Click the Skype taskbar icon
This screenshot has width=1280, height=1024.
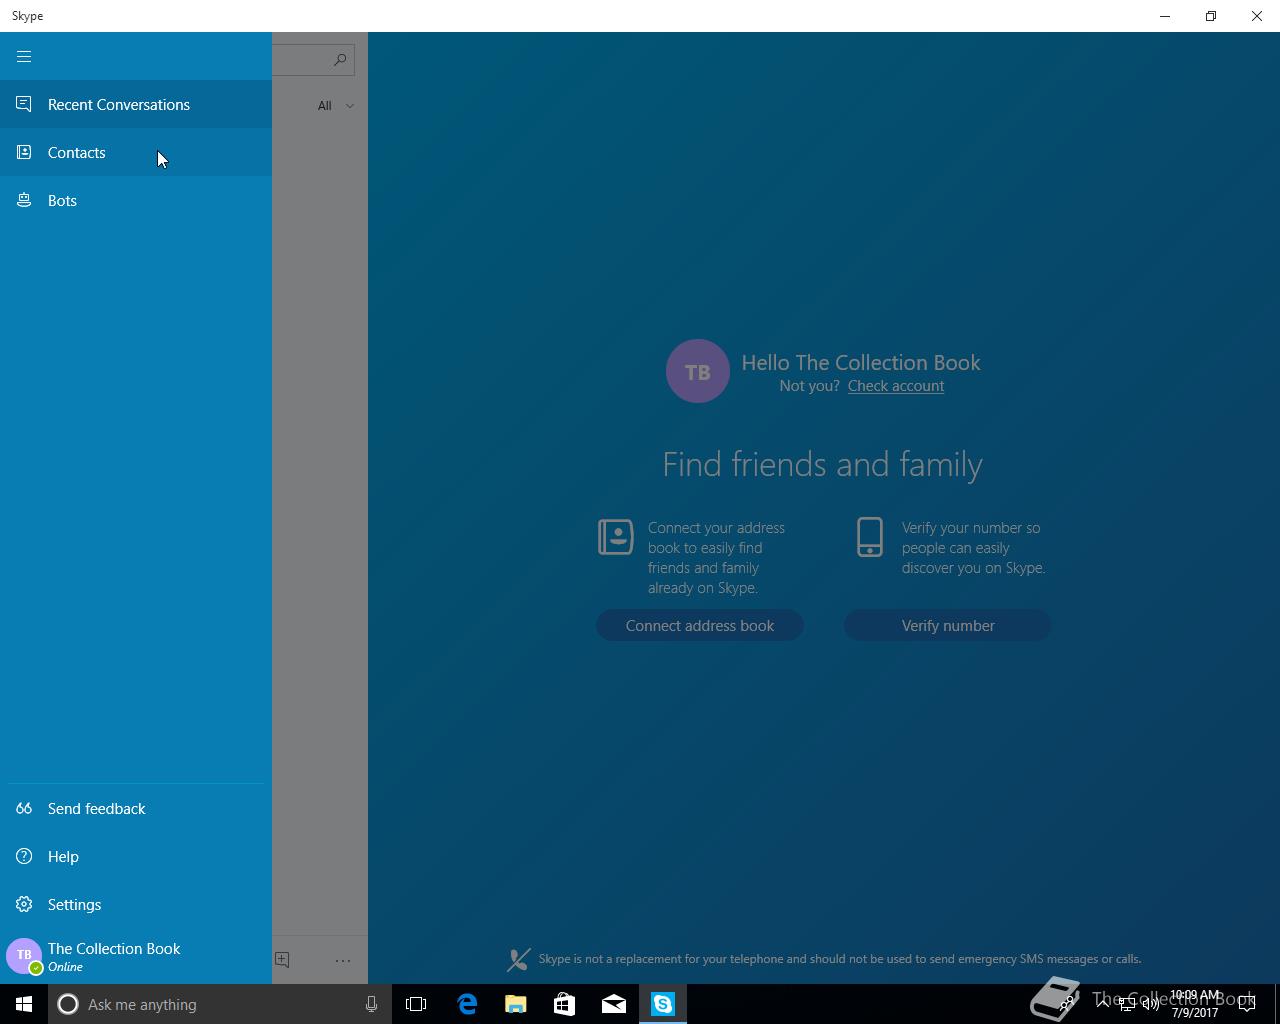click(x=663, y=1004)
